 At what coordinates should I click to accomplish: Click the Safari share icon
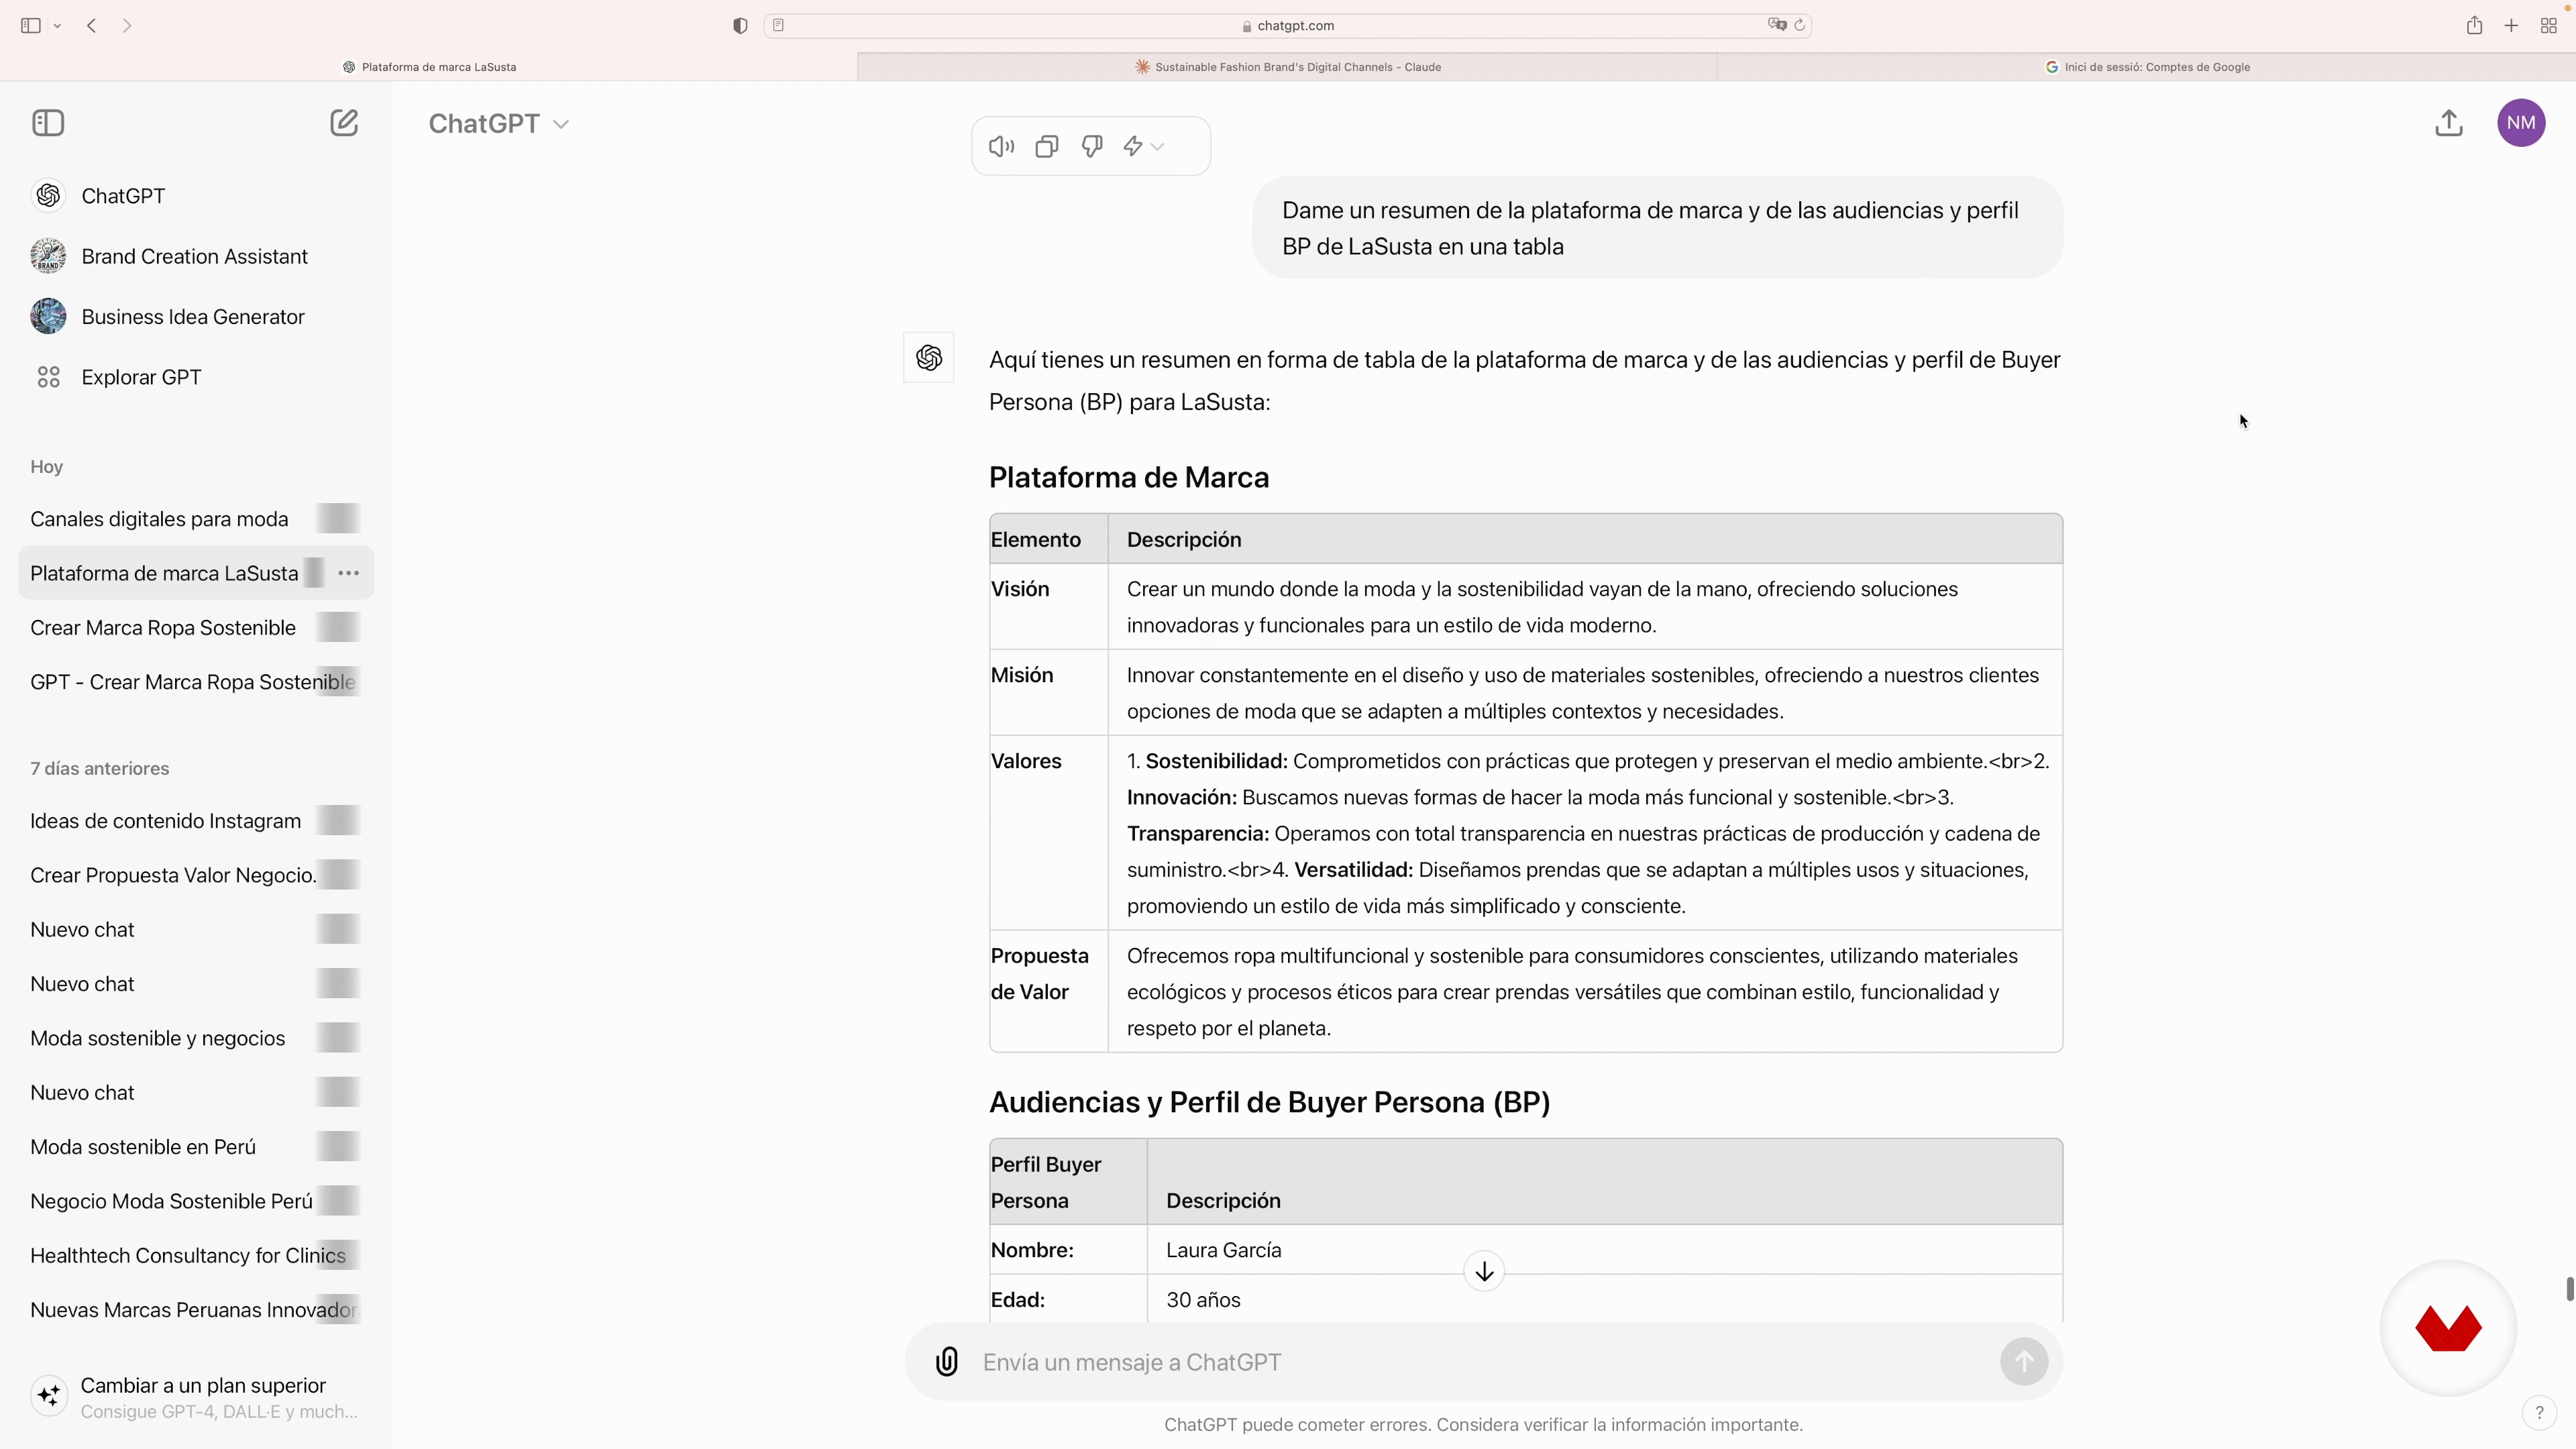point(2474,25)
